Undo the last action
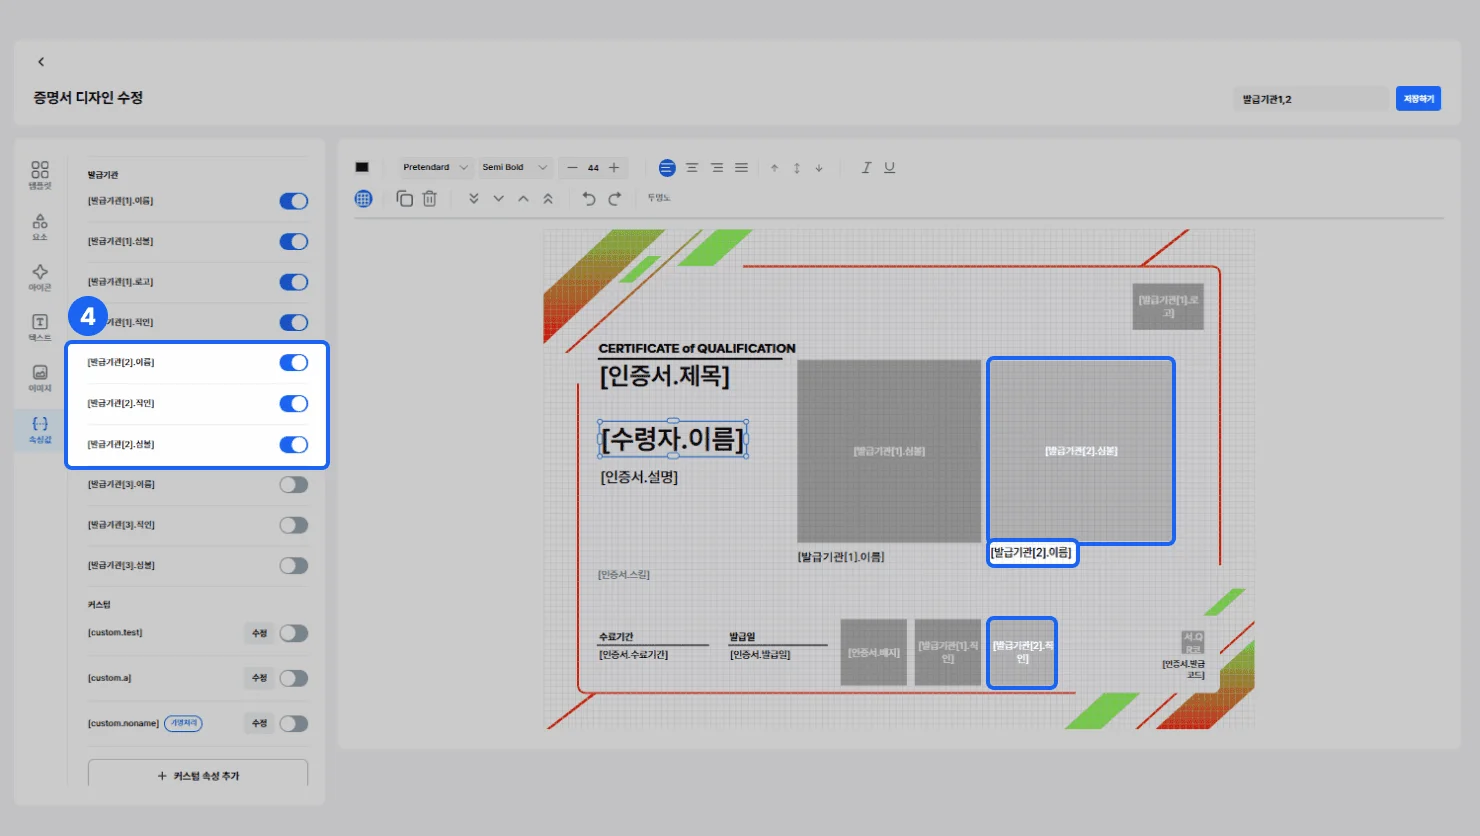Viewport: 1480px width, 836px height. point(589,199)
